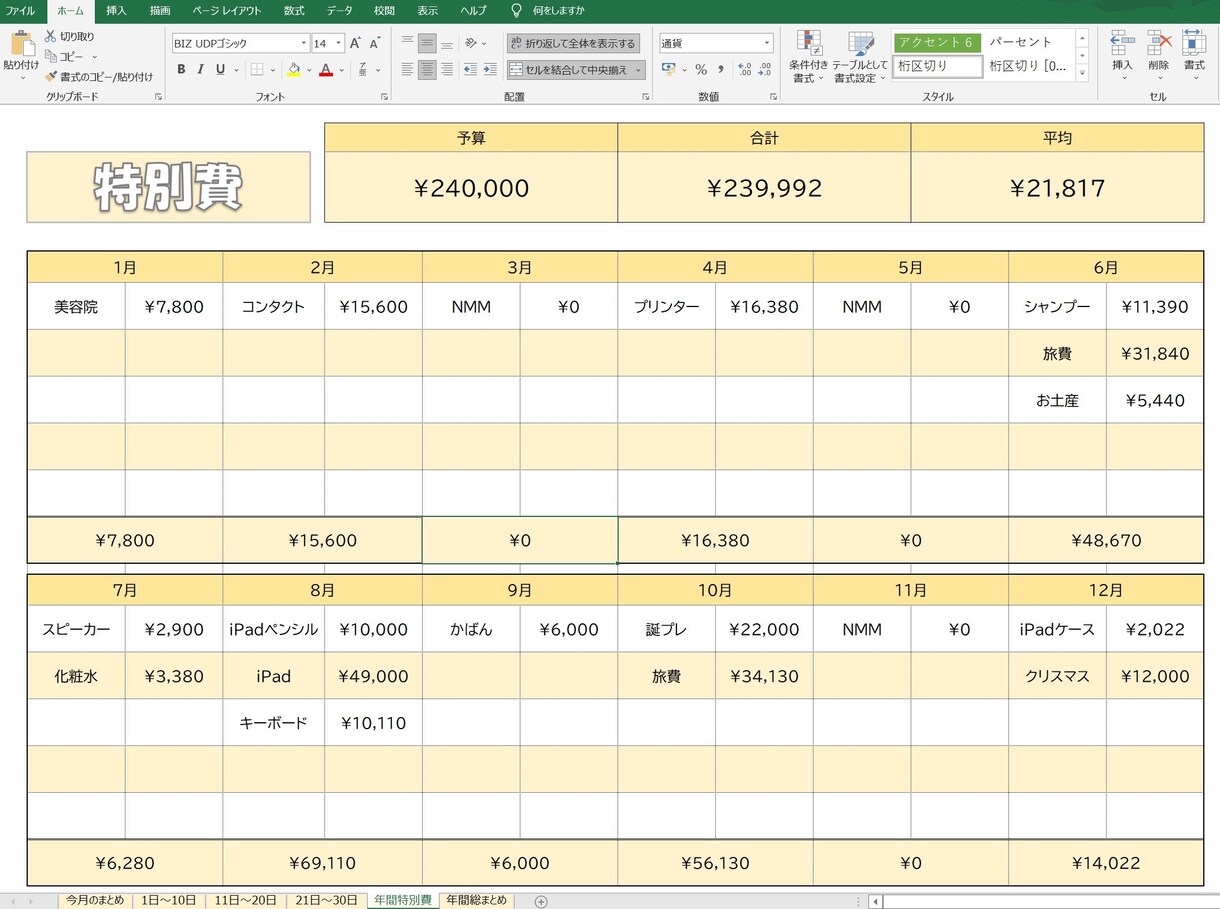Open the 今月のまとめ sheet tab
Screen dimensions: 1220x909
point(95,900)
